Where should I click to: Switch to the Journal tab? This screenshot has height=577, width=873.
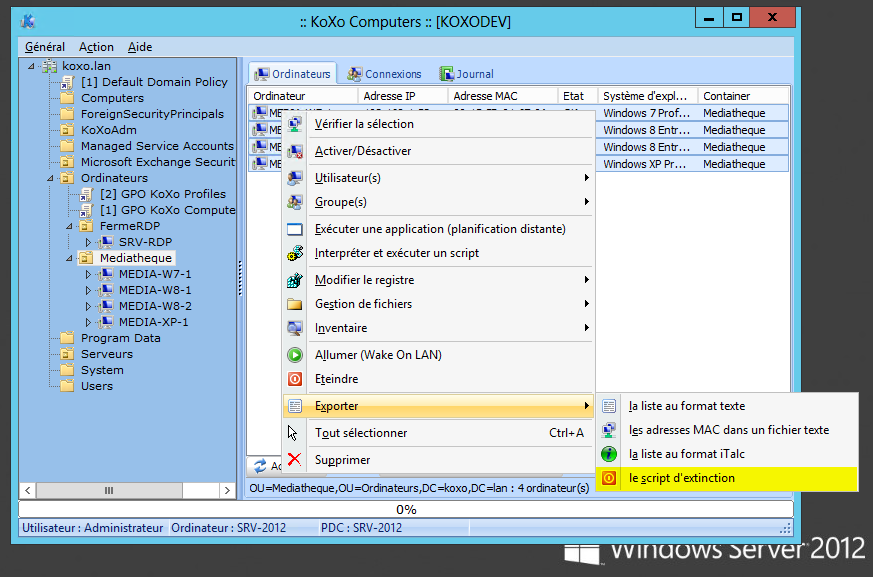pyautogui.click(x=467, y=74)
